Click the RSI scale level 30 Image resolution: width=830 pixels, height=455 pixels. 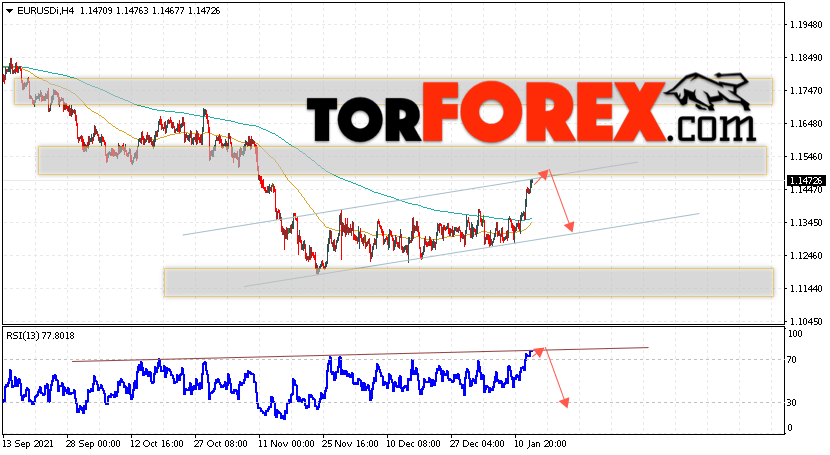pos(792,403)
